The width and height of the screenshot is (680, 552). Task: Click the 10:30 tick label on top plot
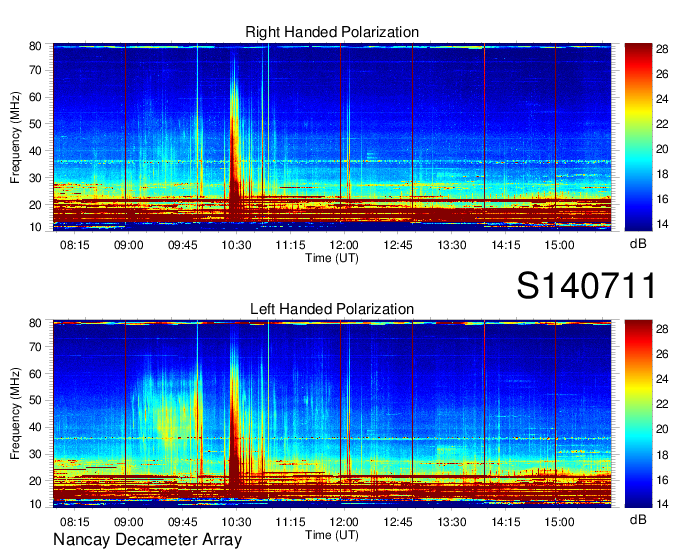(236, 245)
